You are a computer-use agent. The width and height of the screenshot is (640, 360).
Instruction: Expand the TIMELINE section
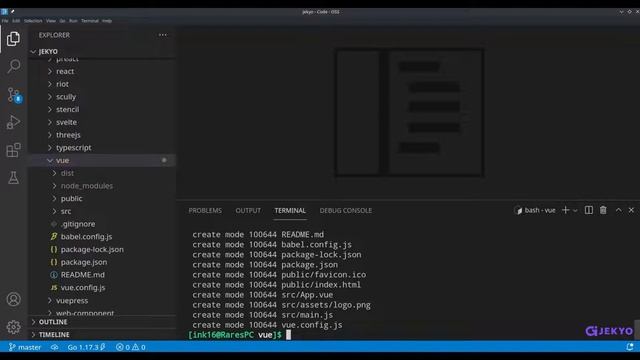point(102,335)
